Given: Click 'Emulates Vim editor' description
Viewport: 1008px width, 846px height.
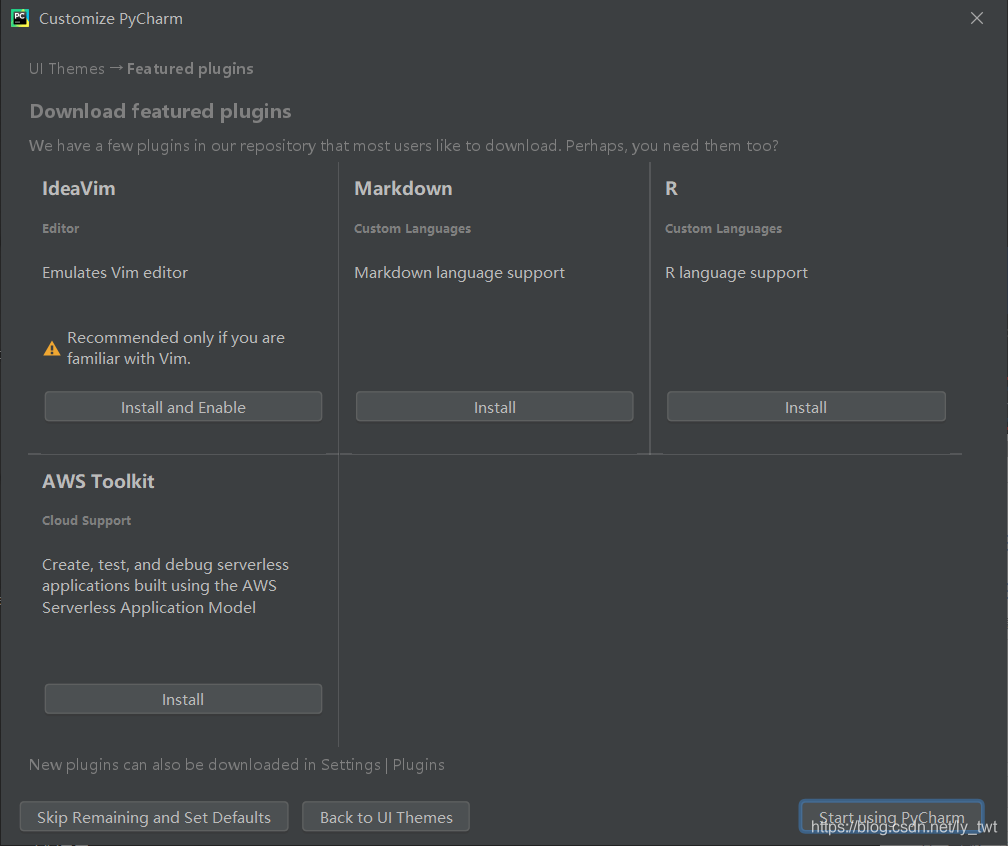Looking at the screenshot, I should click(115, 273).
